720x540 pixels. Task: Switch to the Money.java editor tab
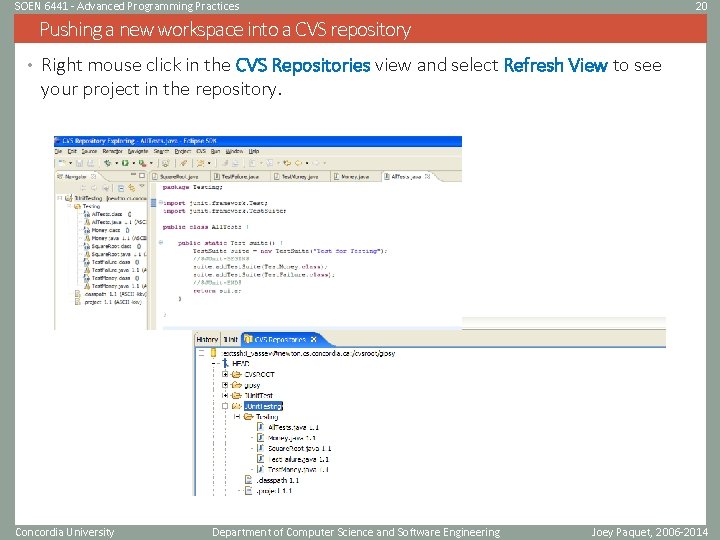coord(356,176)
